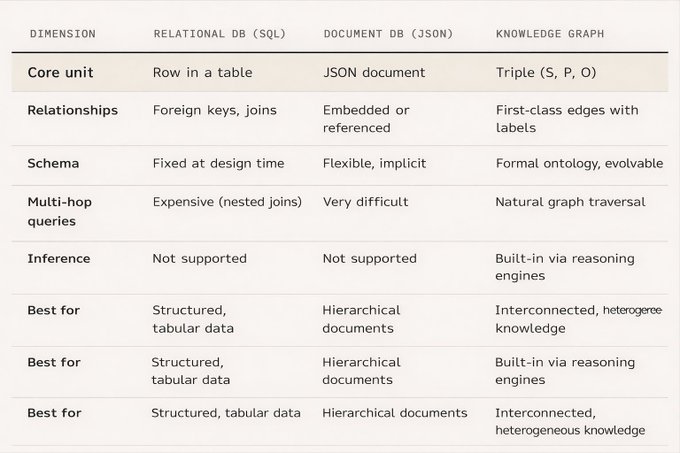The height and width of the screenshot is (453, 680).
Task: Click the DIMENSION column header
Action: [63, 34]
